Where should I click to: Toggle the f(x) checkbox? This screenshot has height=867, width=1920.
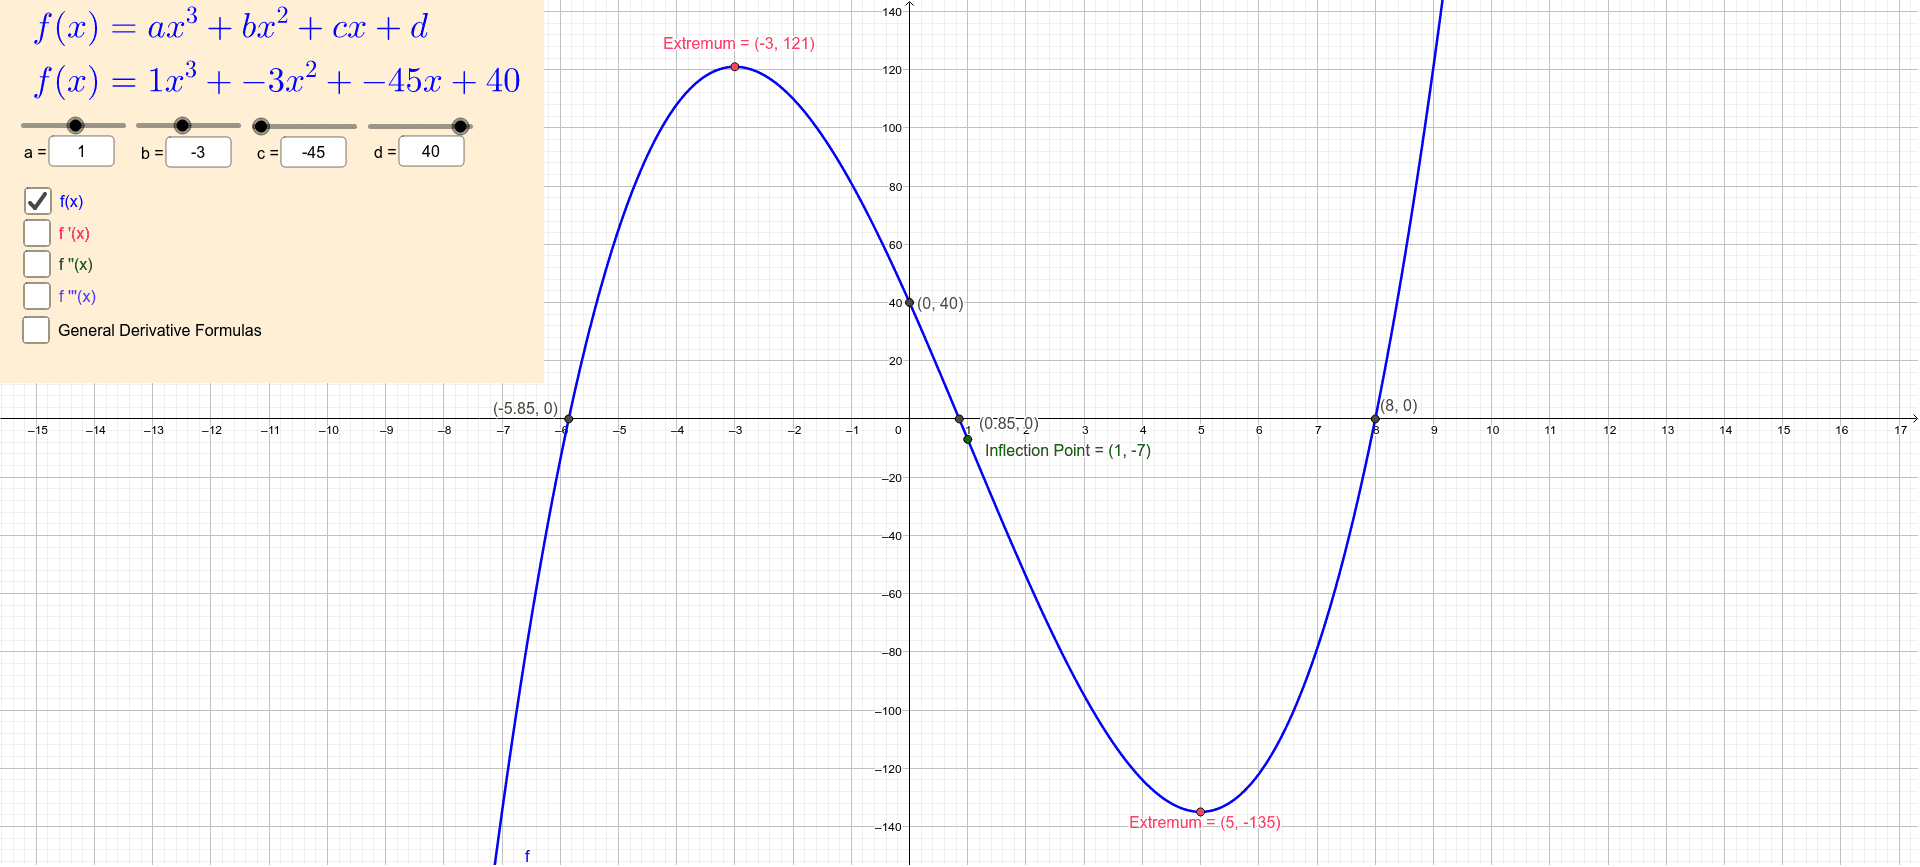pos(37,201)
